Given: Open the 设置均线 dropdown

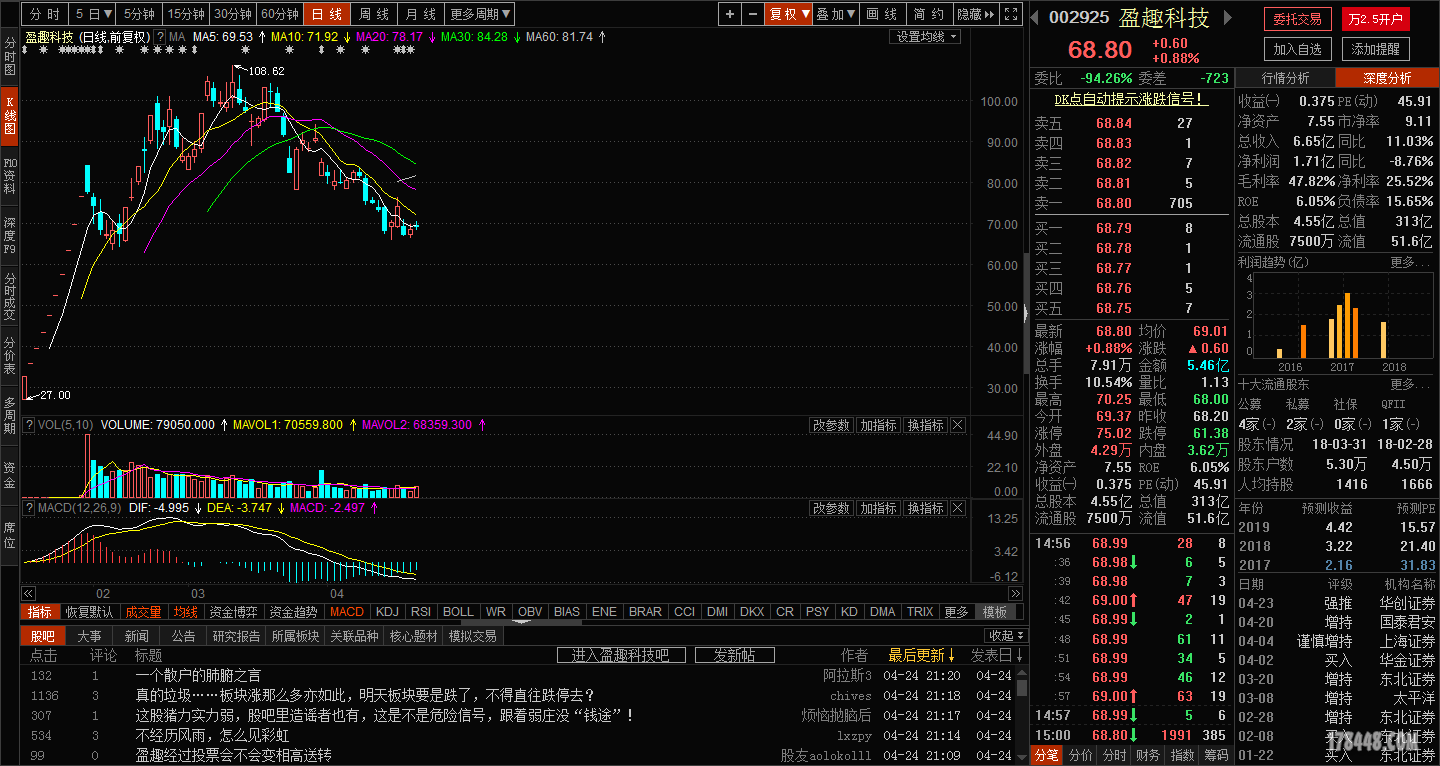Looking at the screenshot, I should pos(925,37).
